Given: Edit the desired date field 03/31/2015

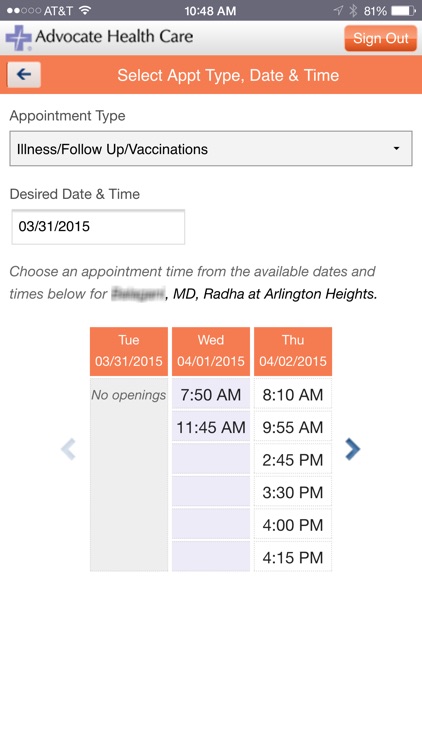Looking at the screenshot, I should (x=98, y=227).
